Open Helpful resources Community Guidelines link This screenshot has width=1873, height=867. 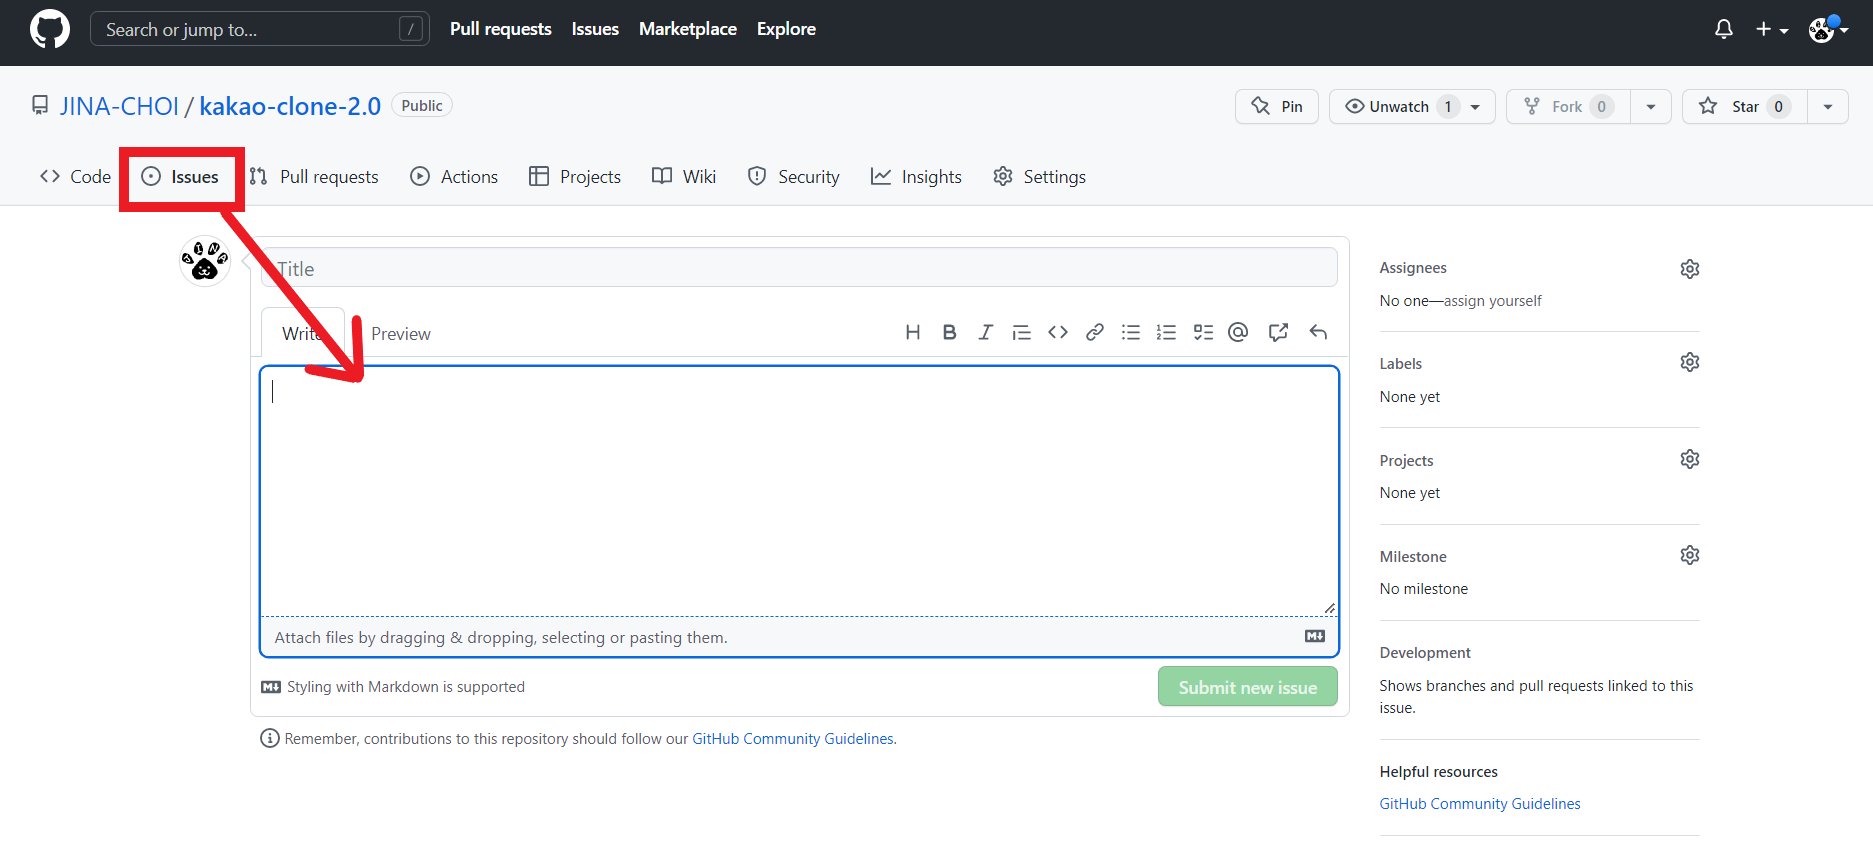tap(1480, 804)
